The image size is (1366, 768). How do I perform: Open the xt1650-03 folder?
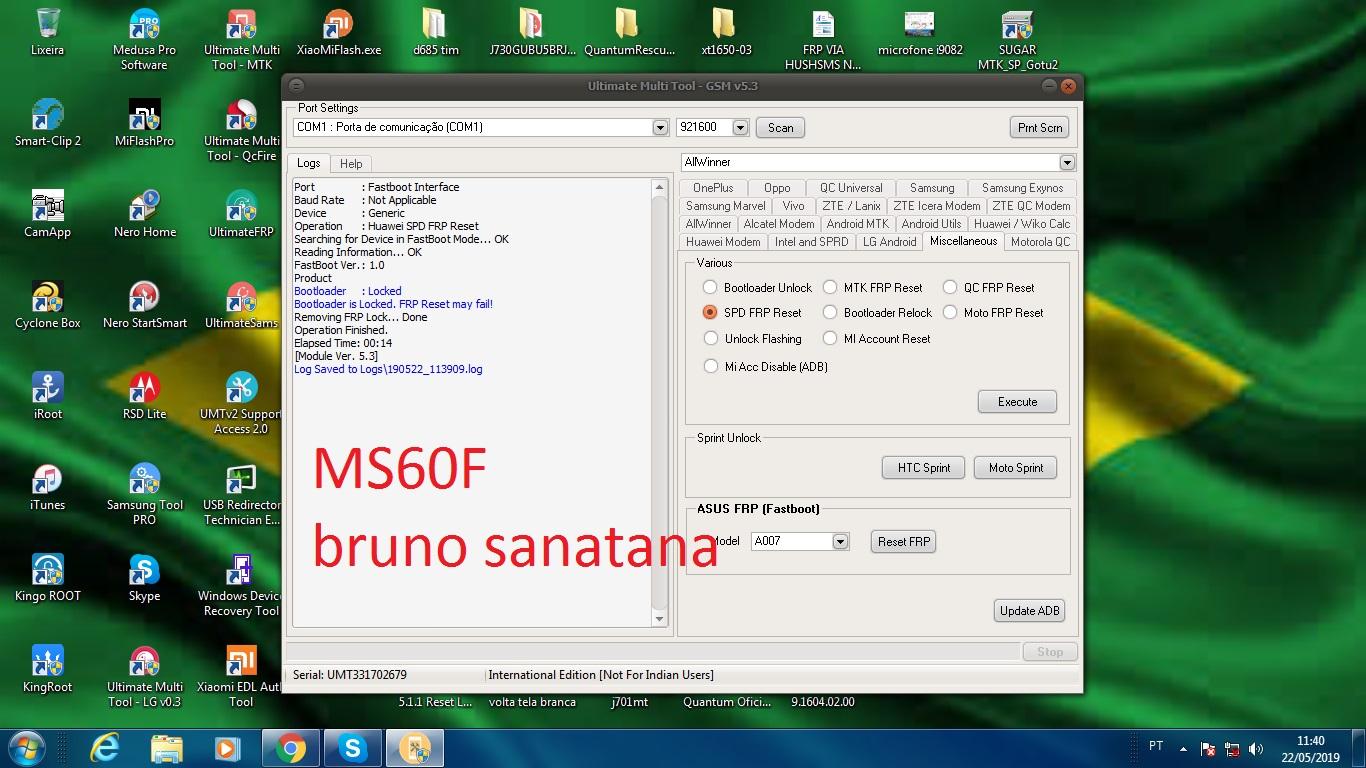click(726, 32)
